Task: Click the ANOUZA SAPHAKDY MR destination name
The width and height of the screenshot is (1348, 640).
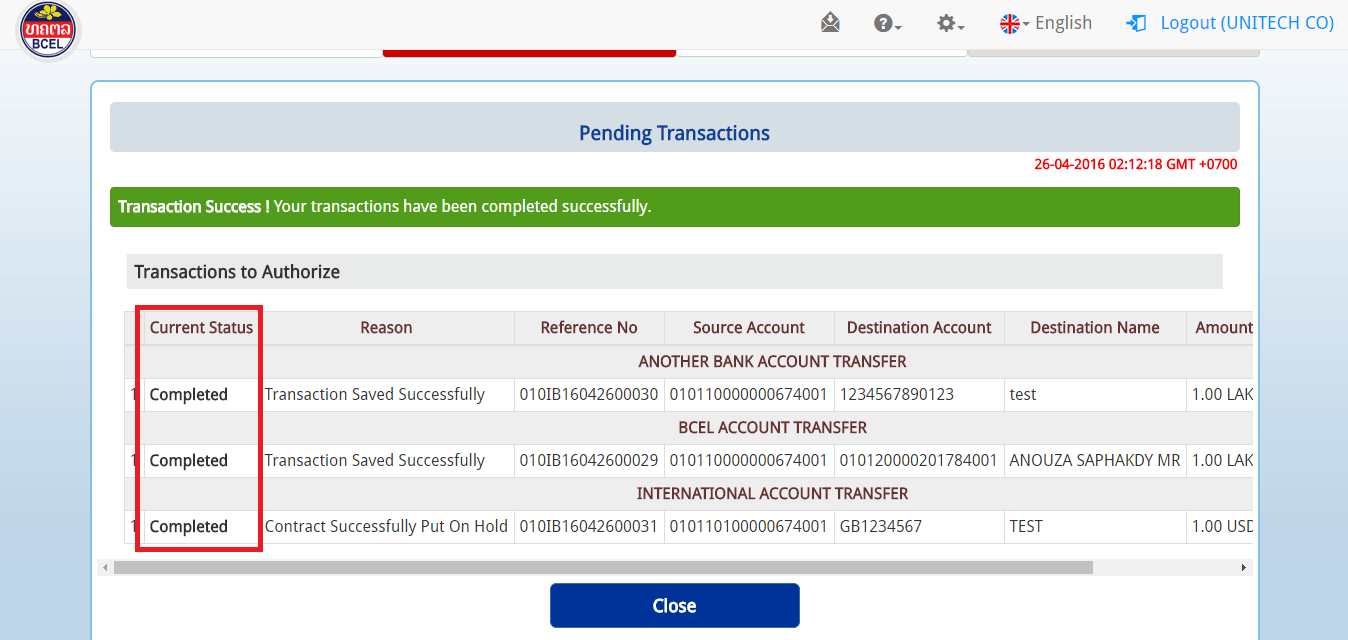Action: (1095, 461)
